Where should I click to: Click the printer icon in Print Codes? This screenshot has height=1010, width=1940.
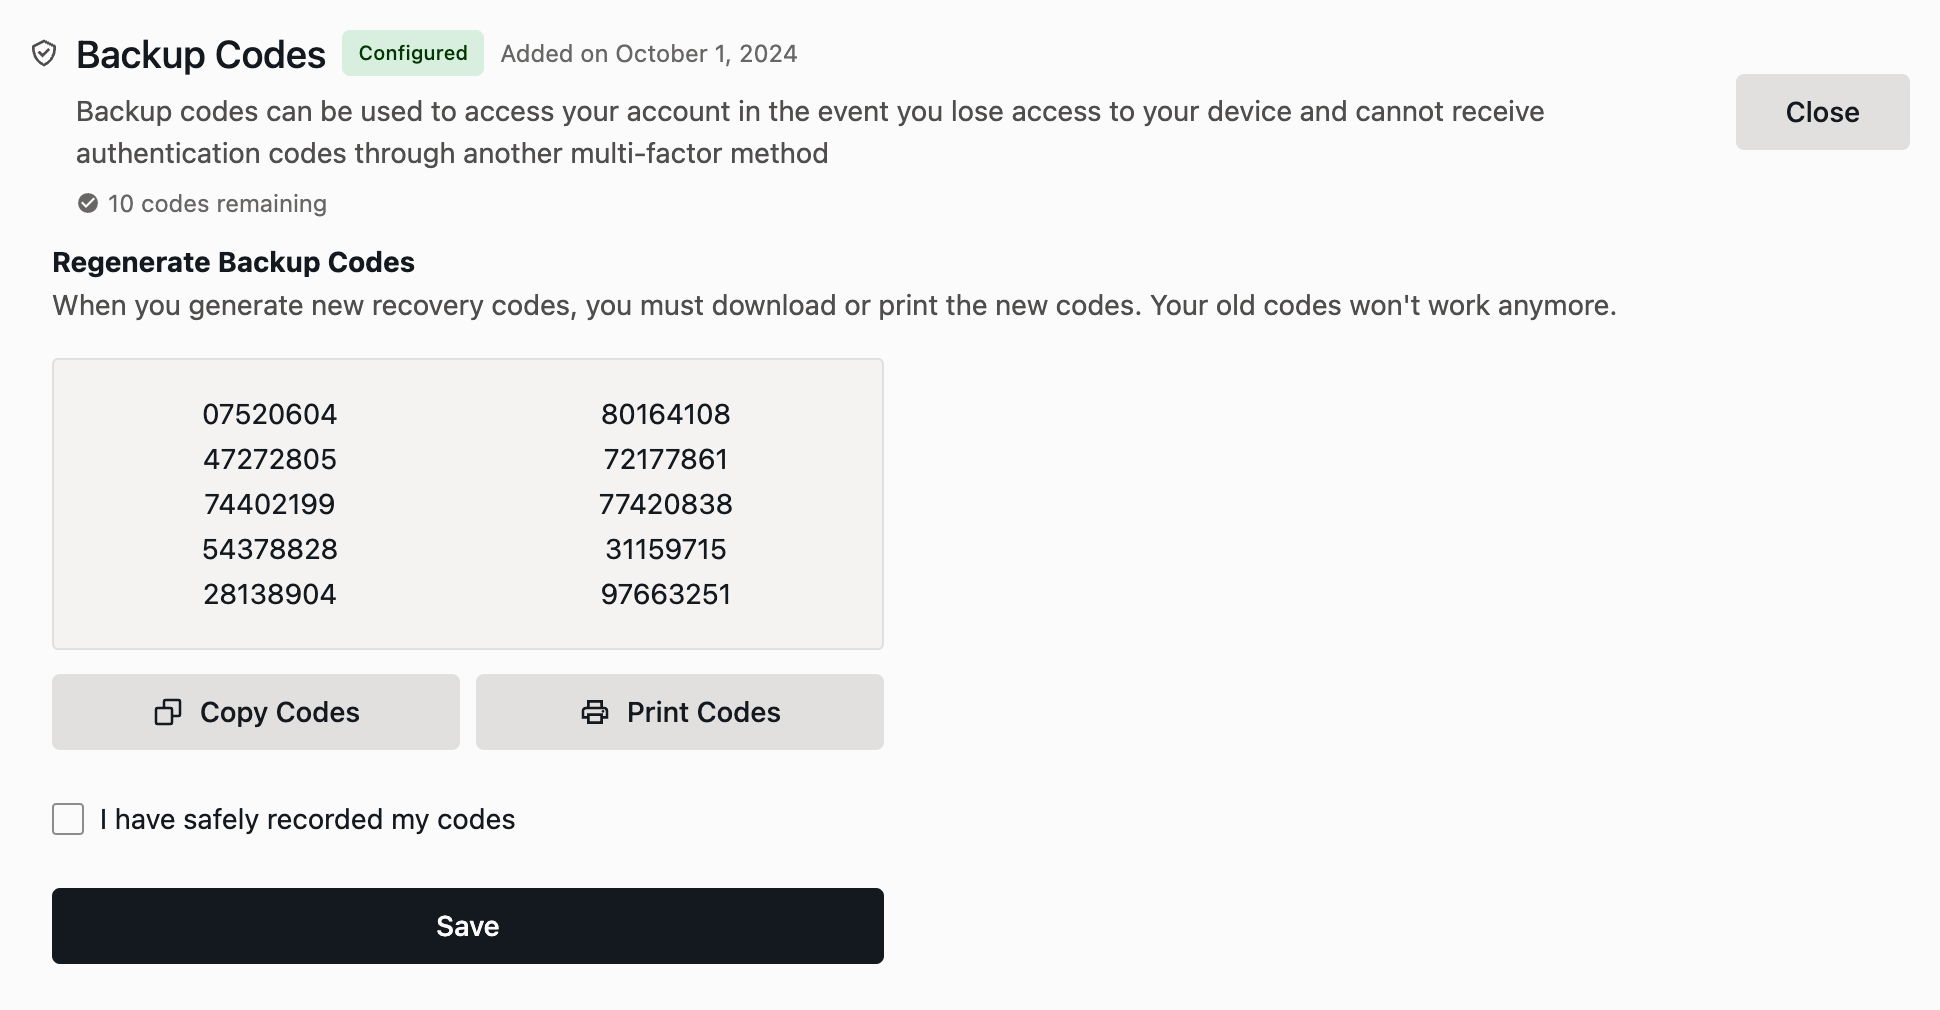pyautogui.click(x=595, y=712)
